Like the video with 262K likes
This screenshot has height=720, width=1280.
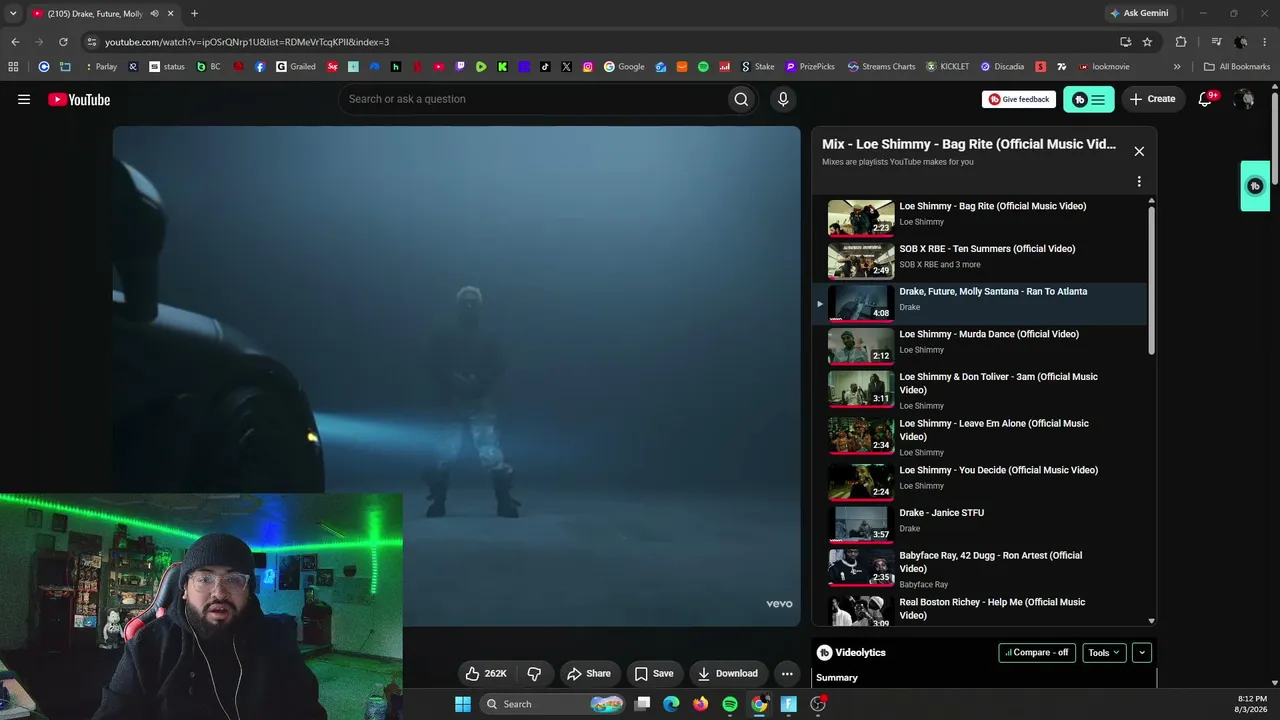[x=486, y=674]
